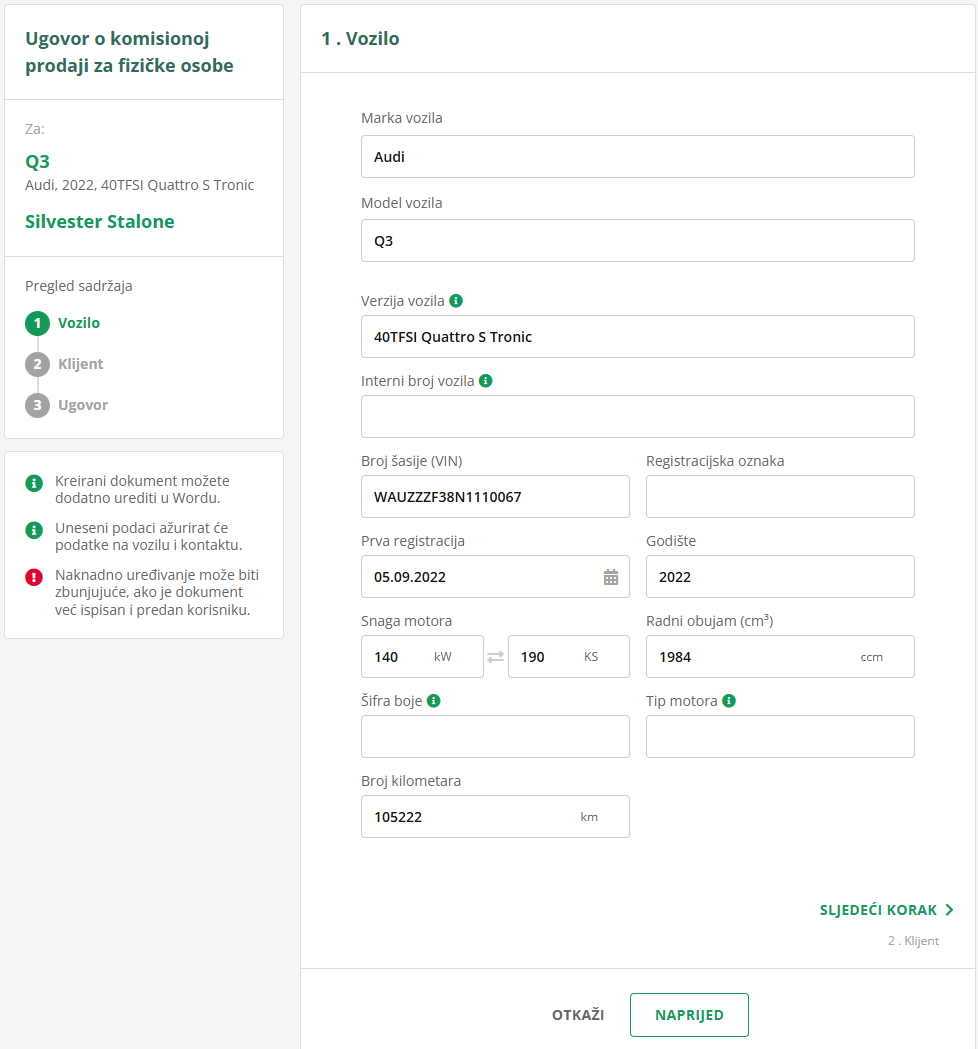This screenshot has width=978, height=1049.
Task: Click info icon beside Interni broj vozila
Action: coord(485,380)
